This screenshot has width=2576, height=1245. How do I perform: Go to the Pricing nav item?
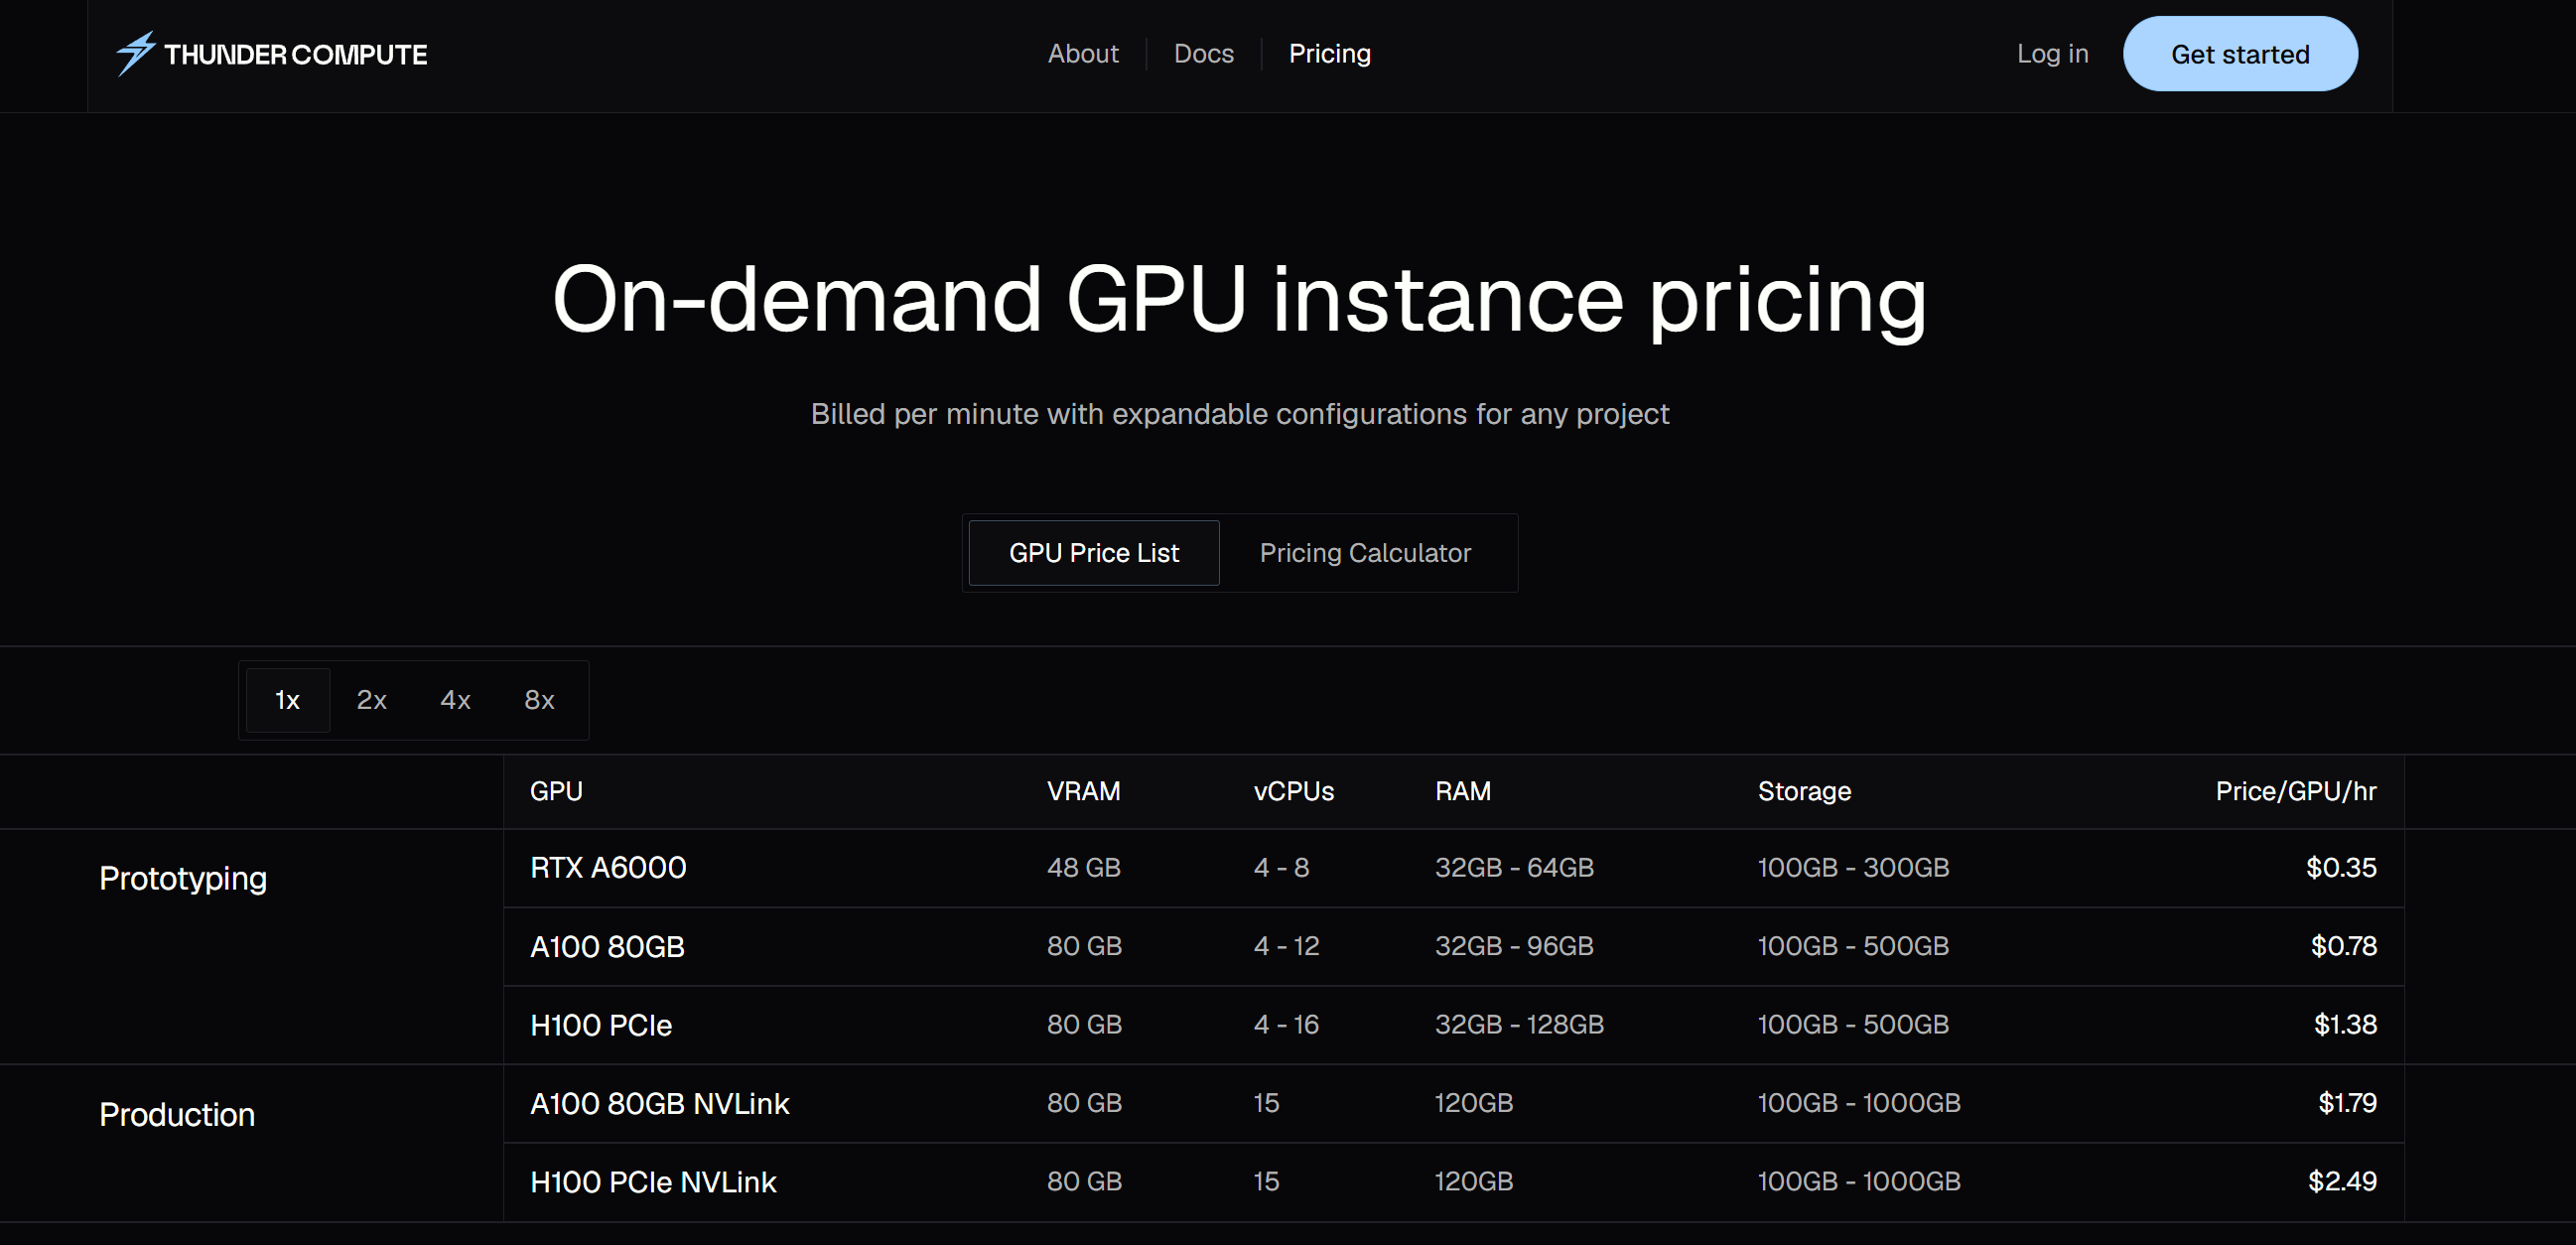click(x=1329, y=54)
